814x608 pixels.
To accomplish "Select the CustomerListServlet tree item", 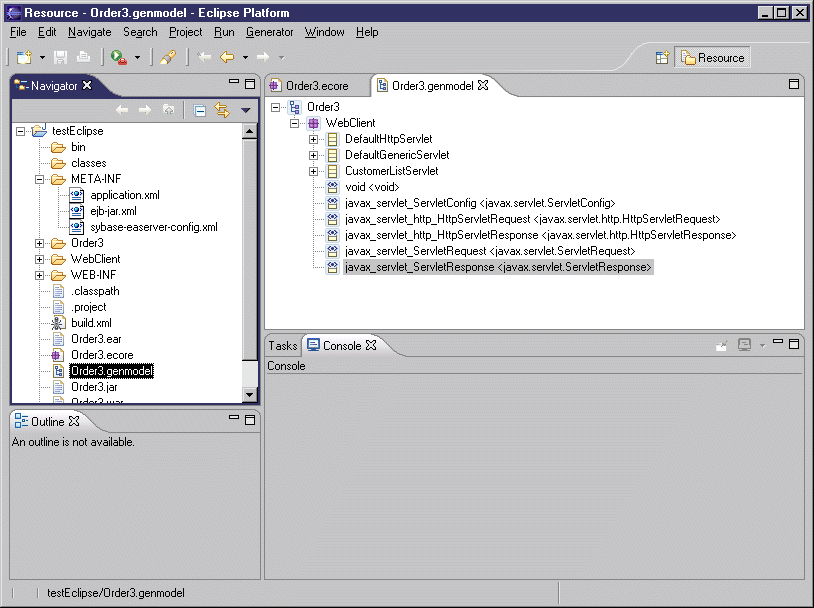I will coord(391,171).
